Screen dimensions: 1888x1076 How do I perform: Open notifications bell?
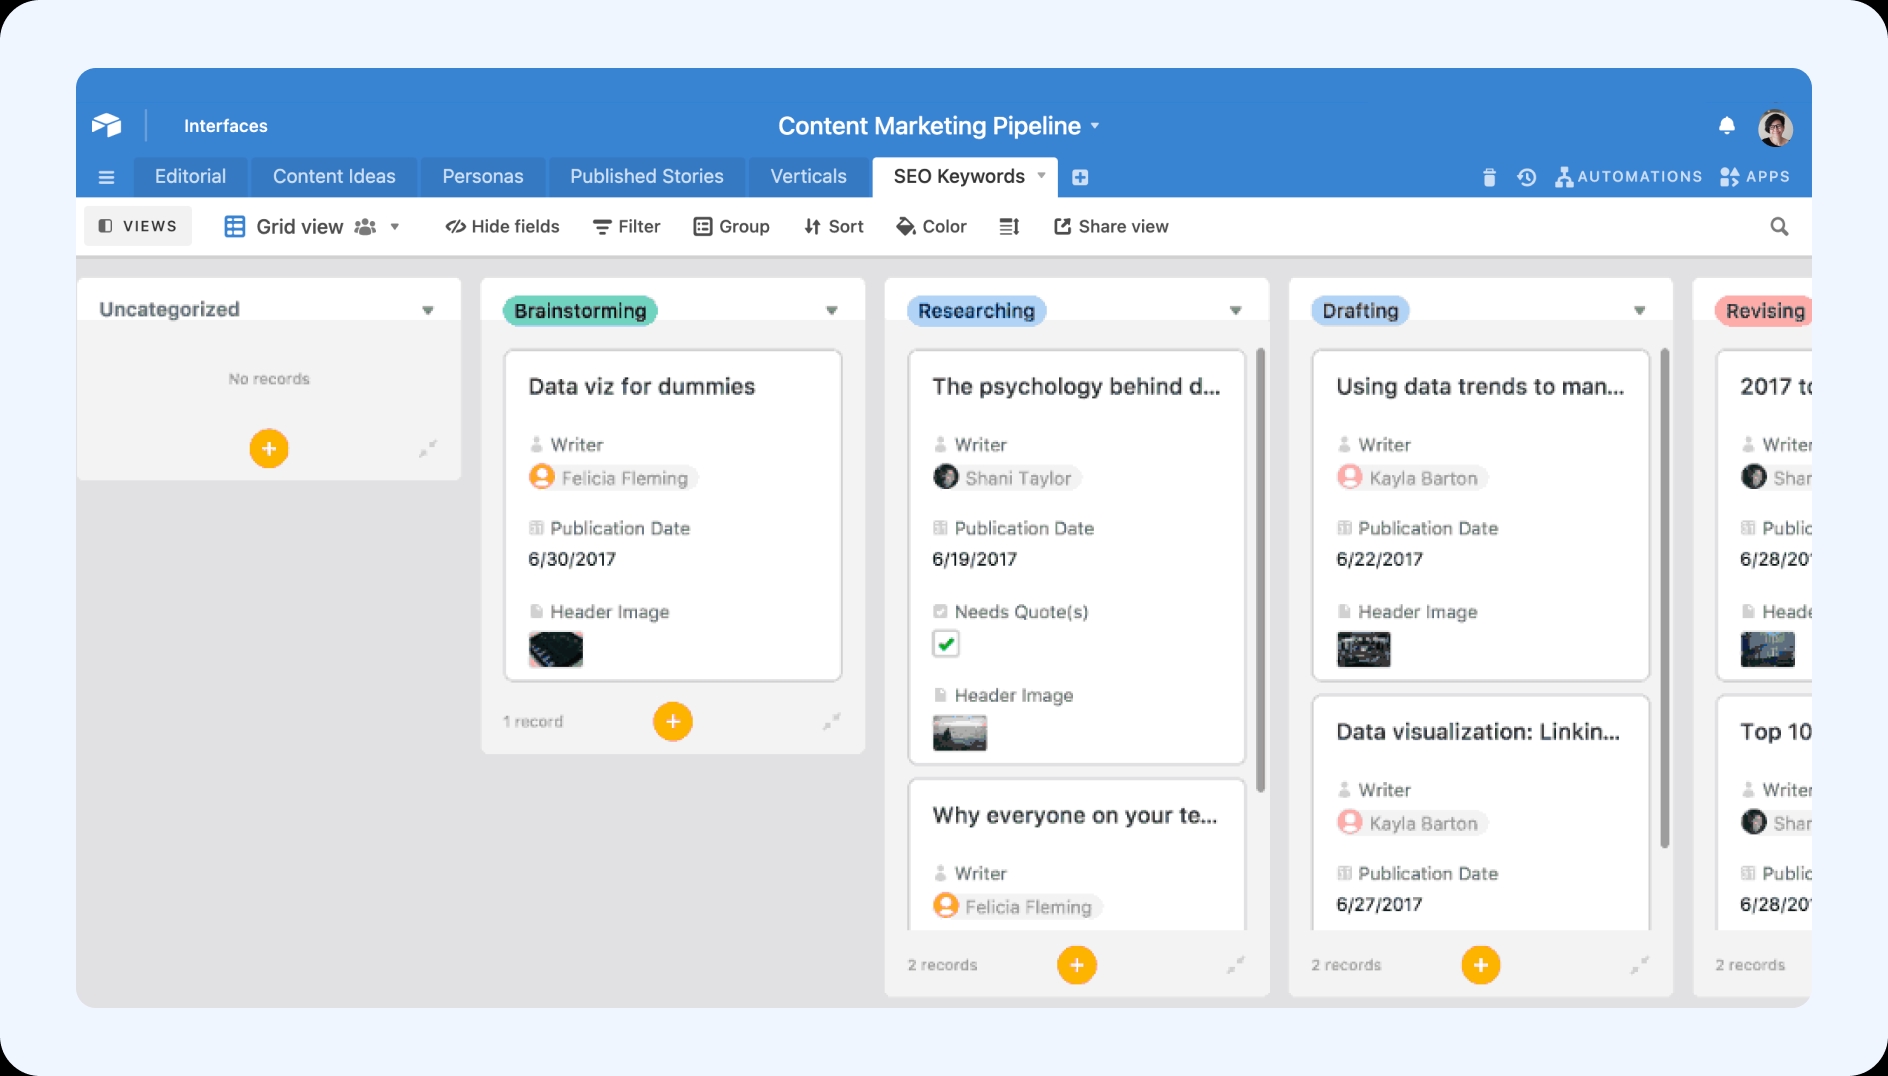coord(1727,125)
